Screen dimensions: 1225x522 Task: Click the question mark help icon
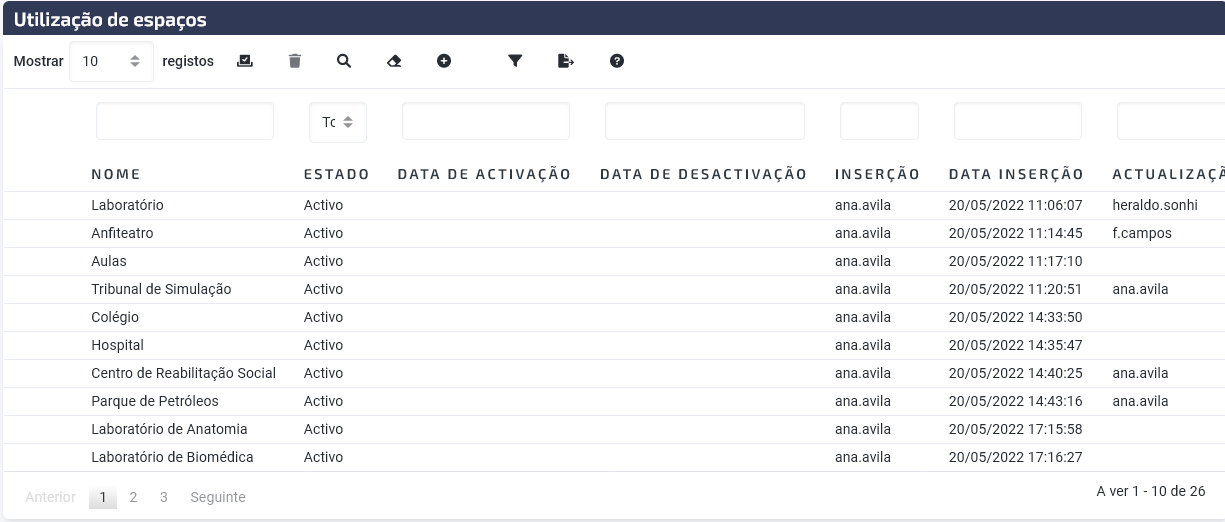pyautogui.click(x=617, y=61)
